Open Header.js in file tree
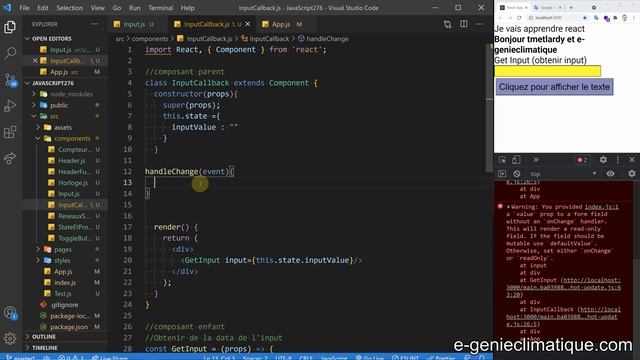The image size is (640, 360). (x=71, y=160)
